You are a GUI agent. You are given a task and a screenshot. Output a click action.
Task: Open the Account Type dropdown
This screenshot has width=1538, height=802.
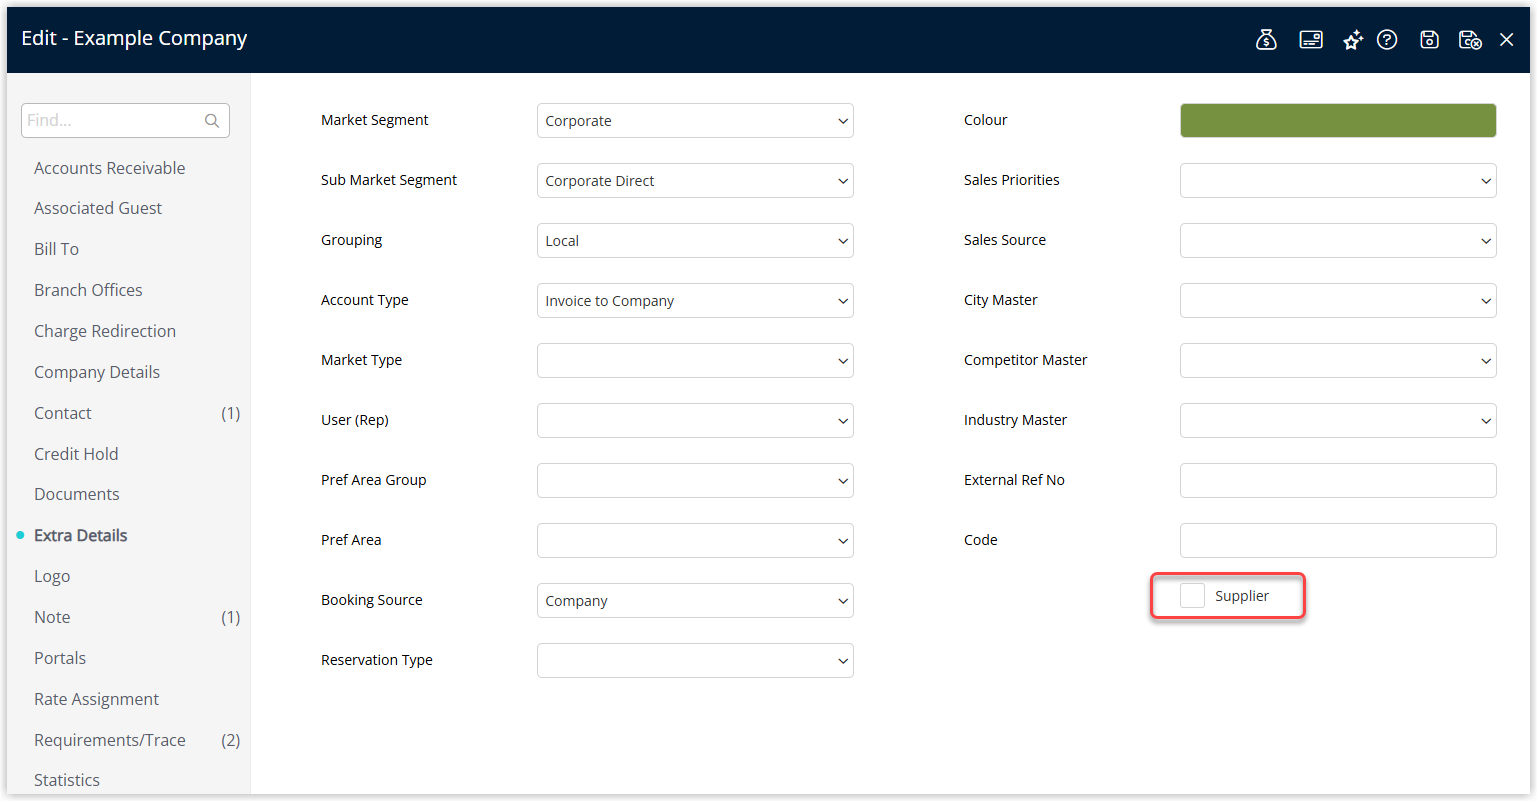pyautogui.click(x=695, y=301)
